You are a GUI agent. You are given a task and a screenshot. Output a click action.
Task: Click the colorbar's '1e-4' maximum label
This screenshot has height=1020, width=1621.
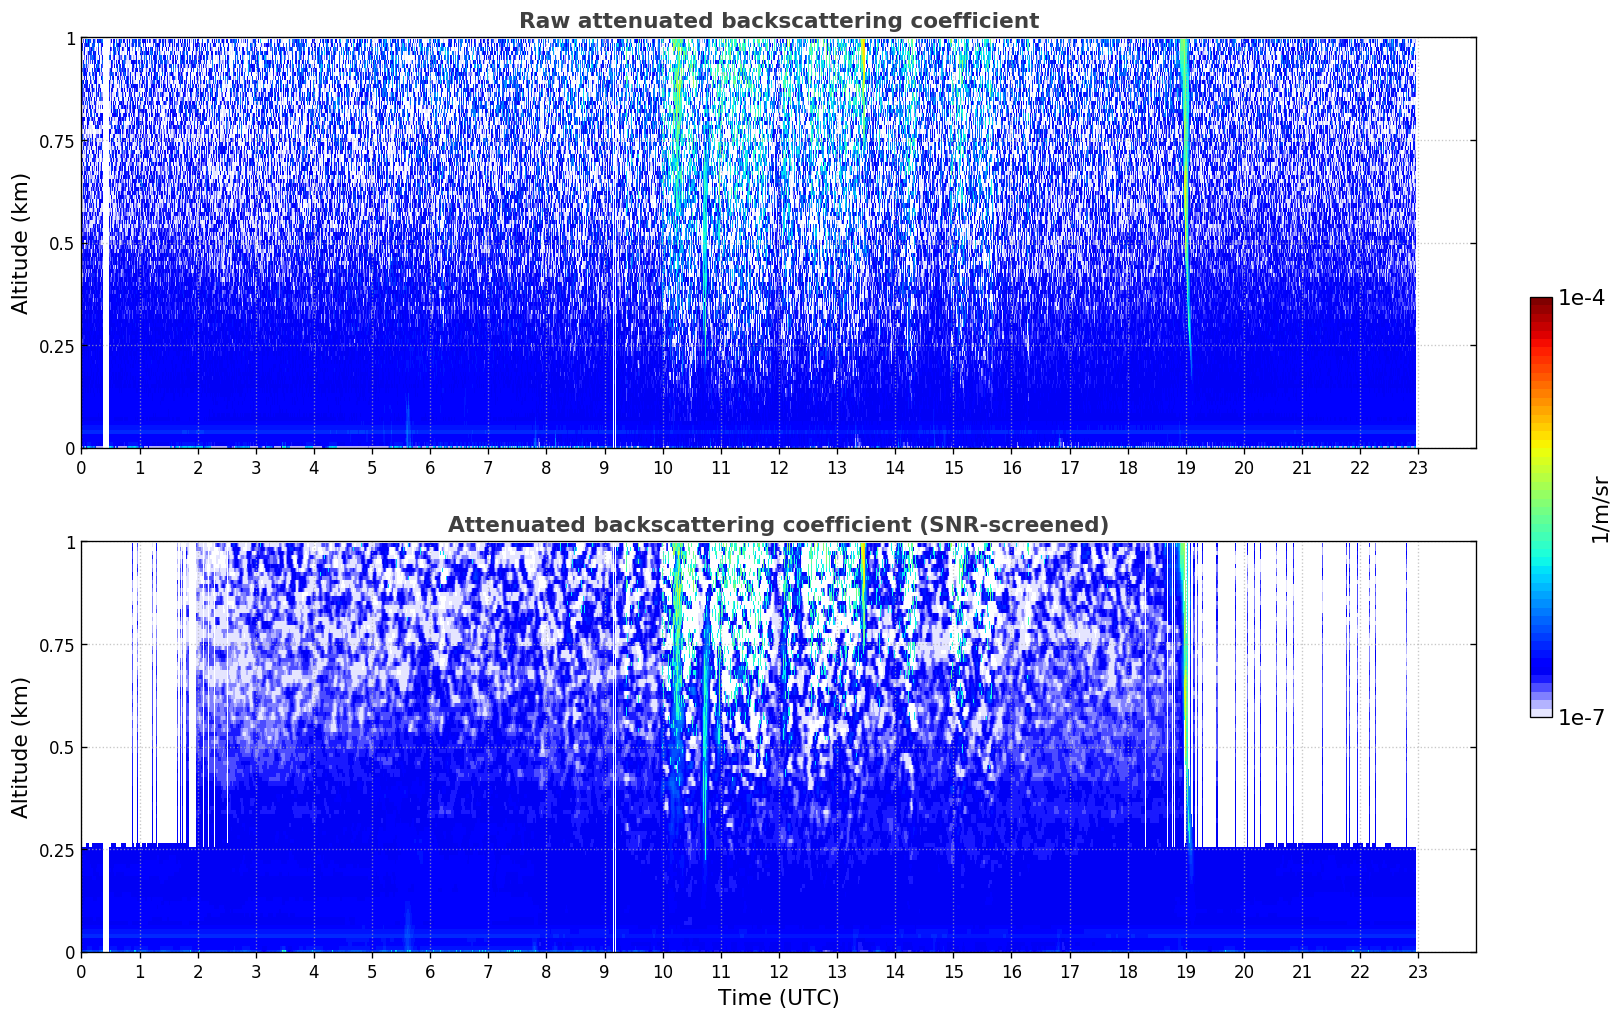click(1582, 298)
